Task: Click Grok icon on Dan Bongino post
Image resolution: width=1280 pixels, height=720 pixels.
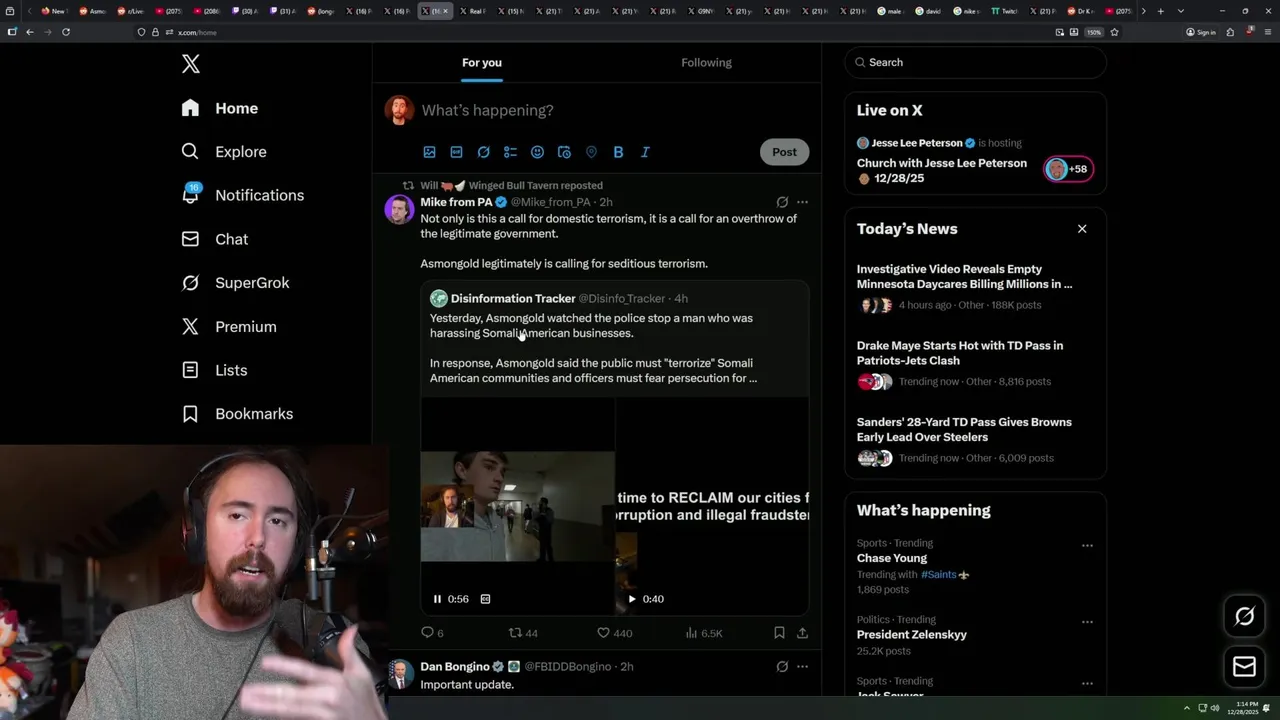Action: point(782,667)
